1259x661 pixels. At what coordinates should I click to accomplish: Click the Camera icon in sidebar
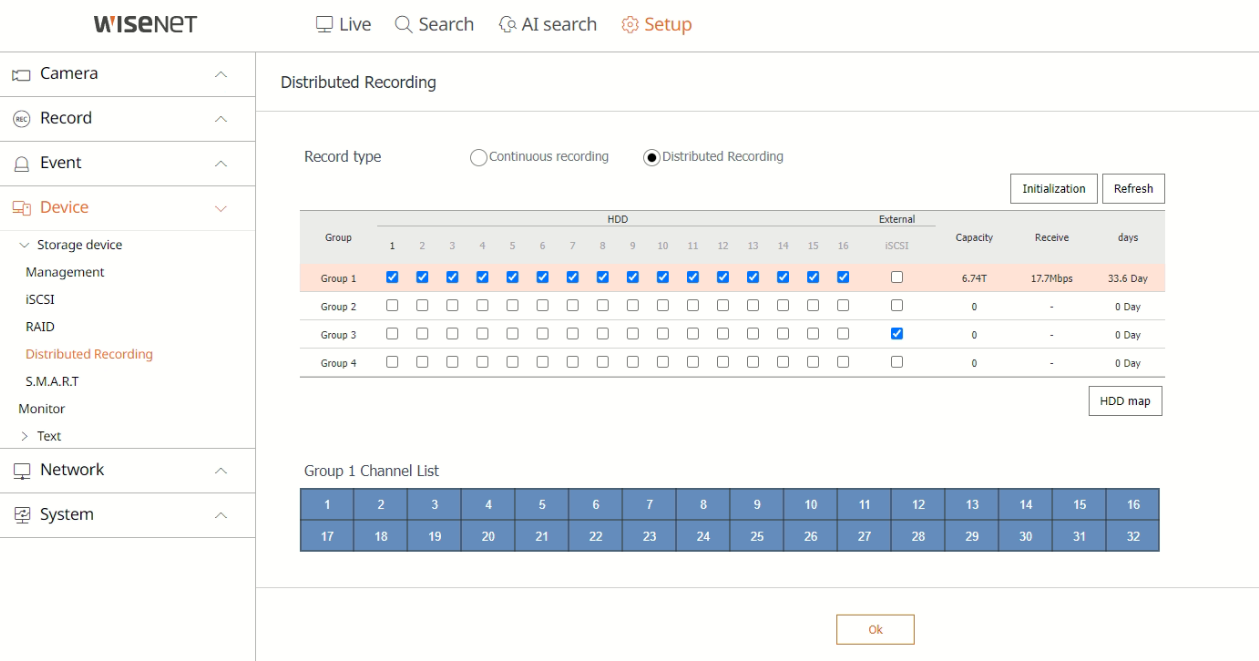point(21,74)
